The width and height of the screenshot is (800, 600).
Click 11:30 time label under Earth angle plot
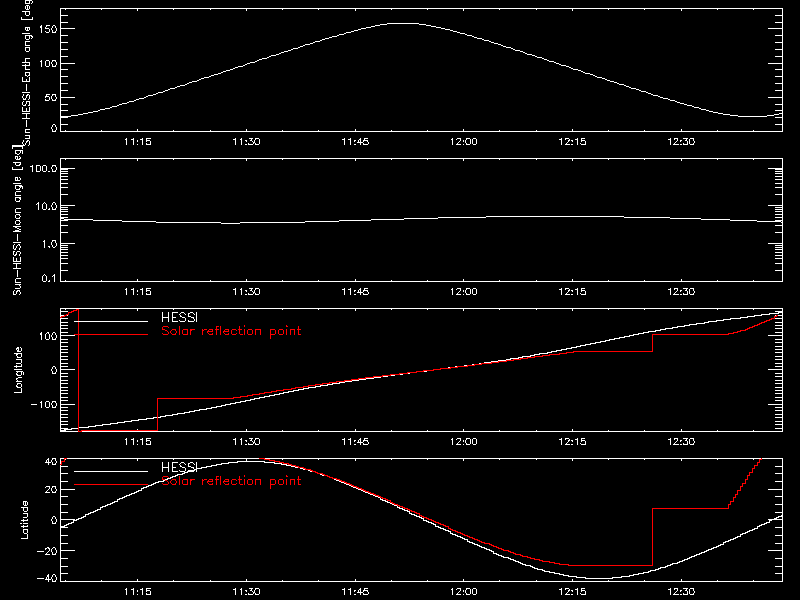[246, 142]
